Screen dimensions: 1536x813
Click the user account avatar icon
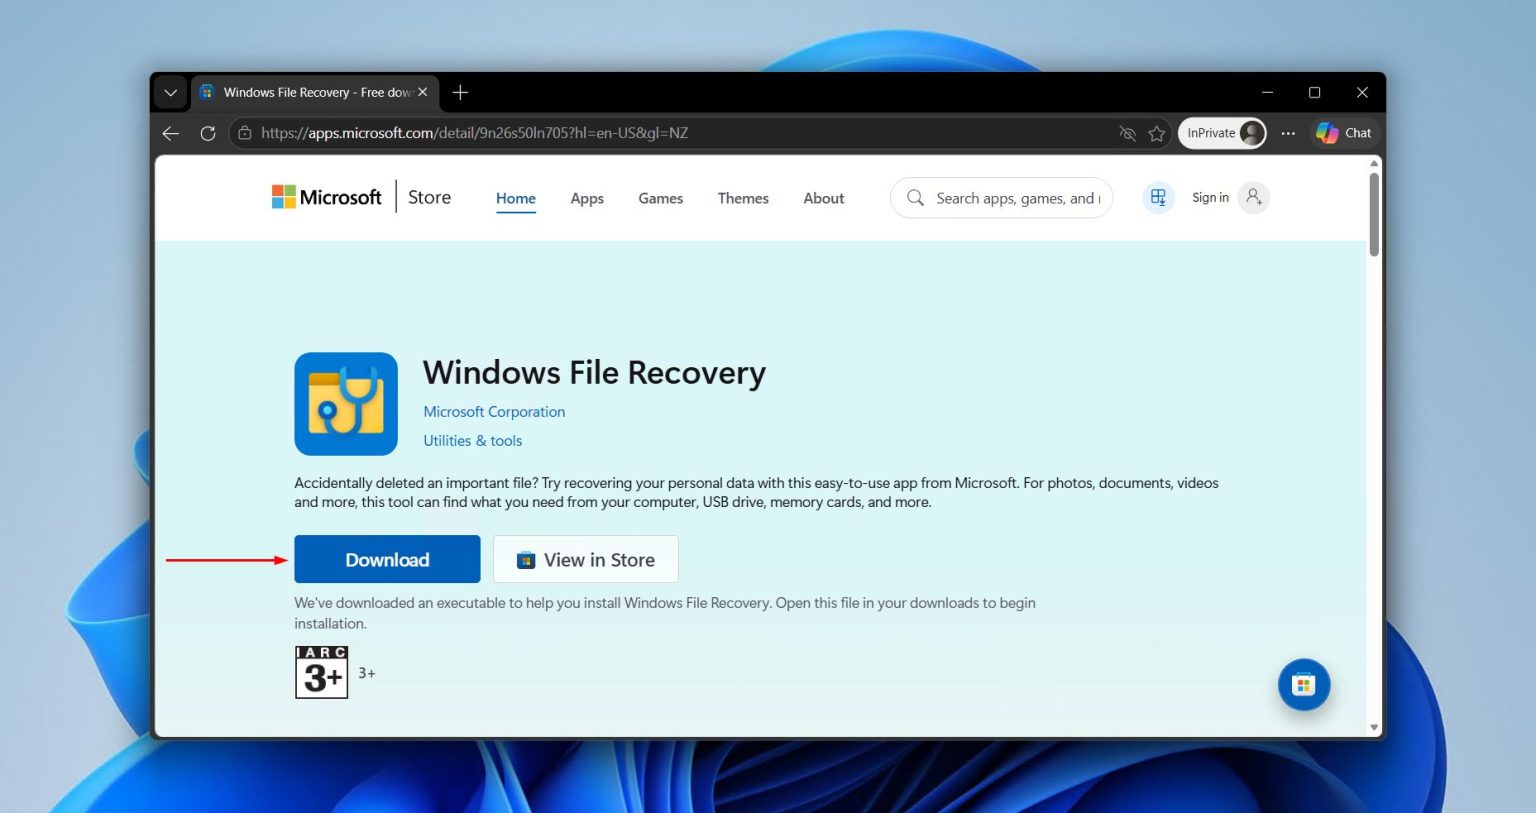coord(1253,197)
